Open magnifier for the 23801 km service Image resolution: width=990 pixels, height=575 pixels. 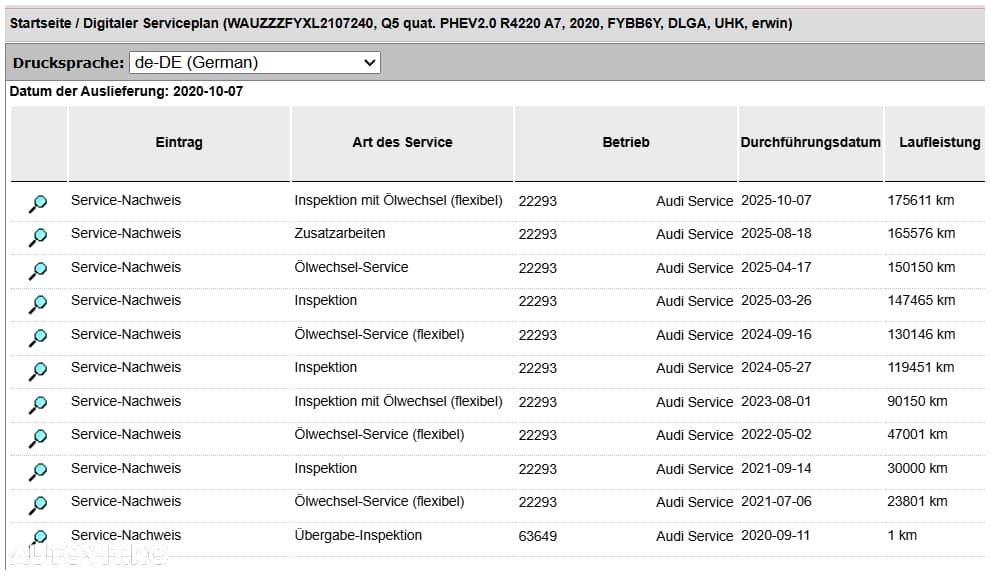(x=38, y=505)
